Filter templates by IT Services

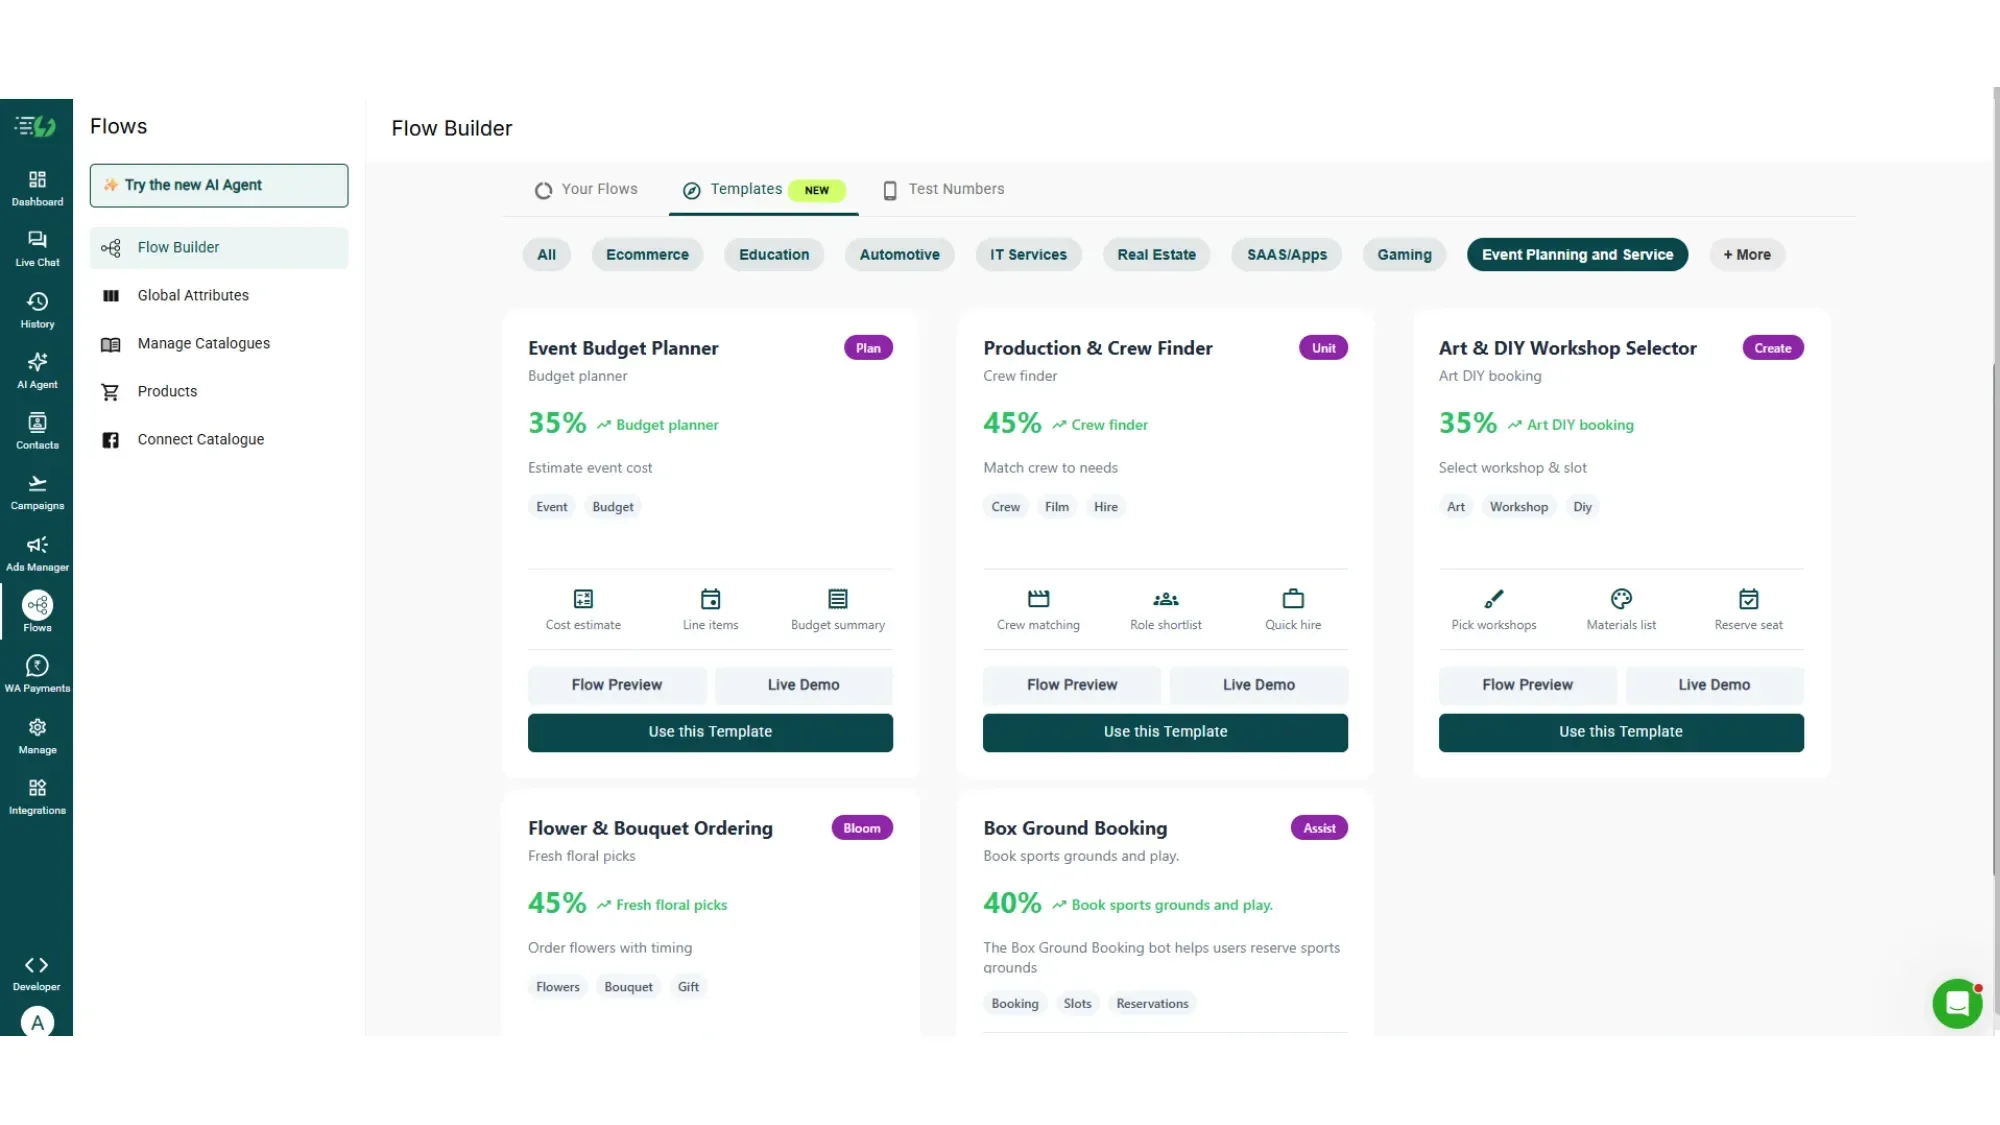(x=1028, y=255)
